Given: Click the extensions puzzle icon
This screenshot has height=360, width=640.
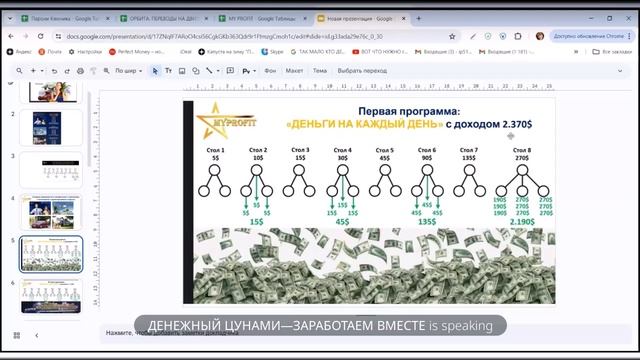Looking at the screenshot, I should [x=518, y=36].
